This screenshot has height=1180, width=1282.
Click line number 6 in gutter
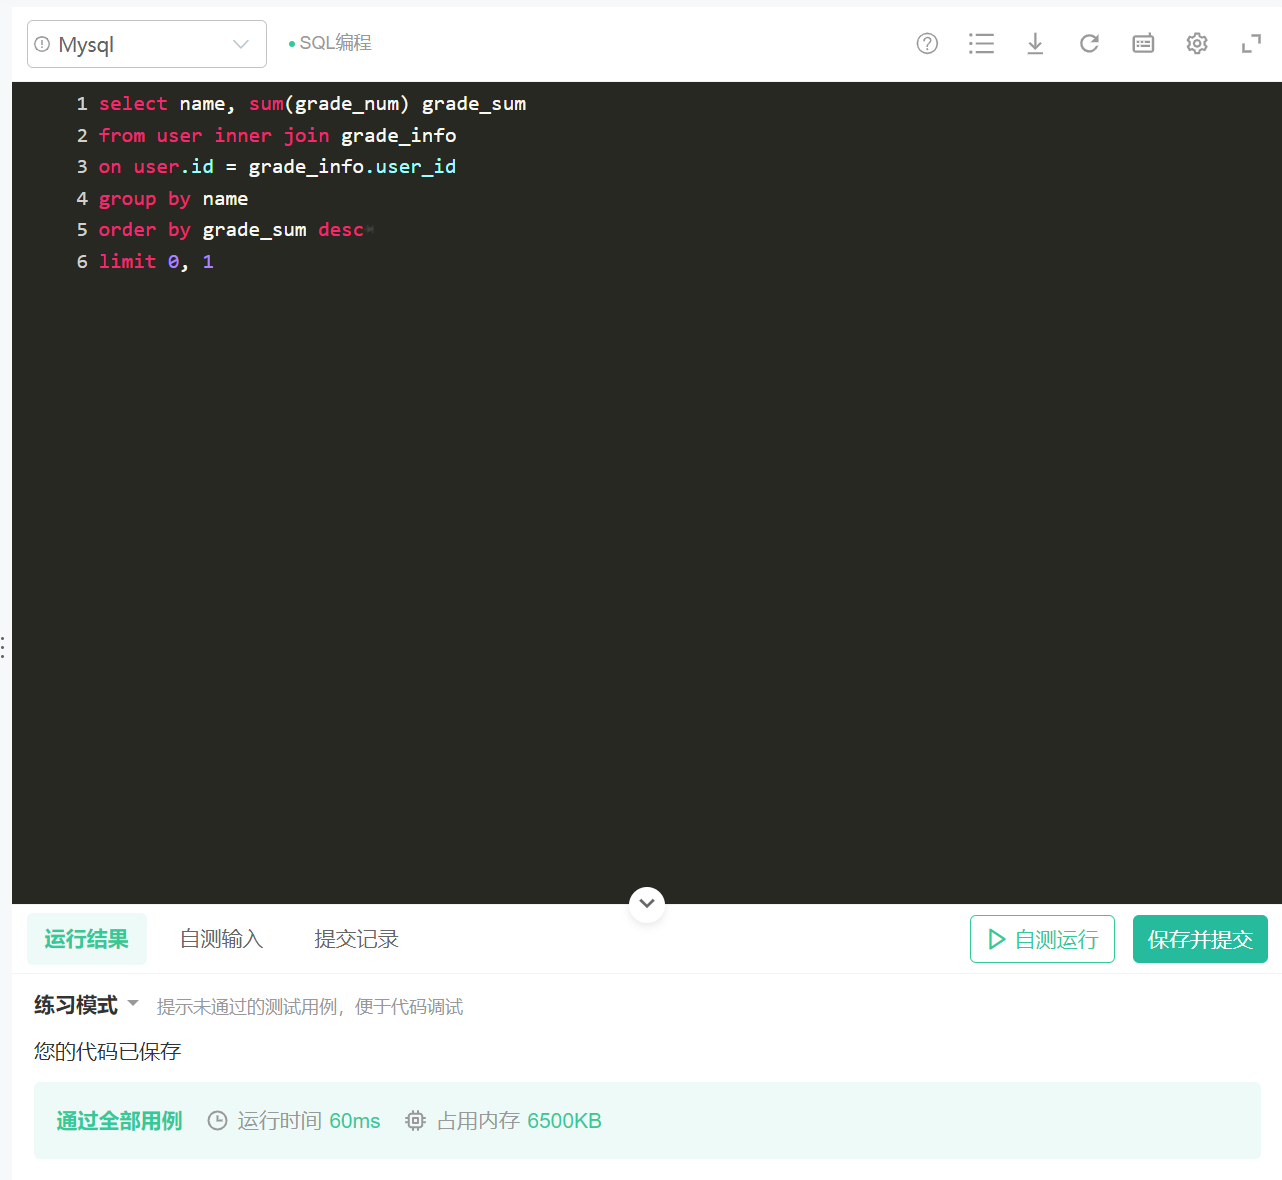click(82, 261)
